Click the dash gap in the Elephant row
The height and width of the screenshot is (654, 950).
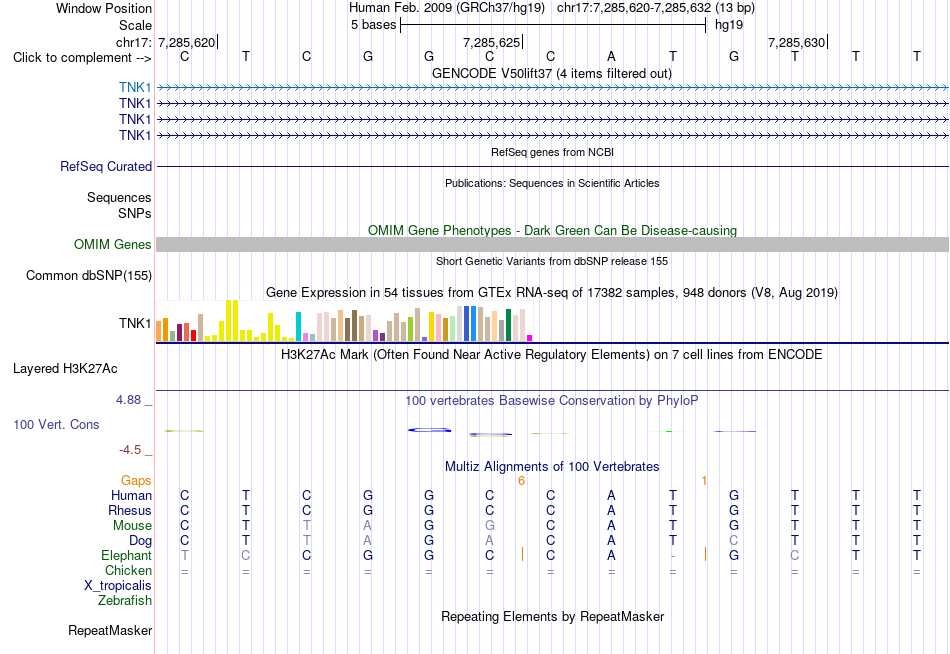coord(673,556)
